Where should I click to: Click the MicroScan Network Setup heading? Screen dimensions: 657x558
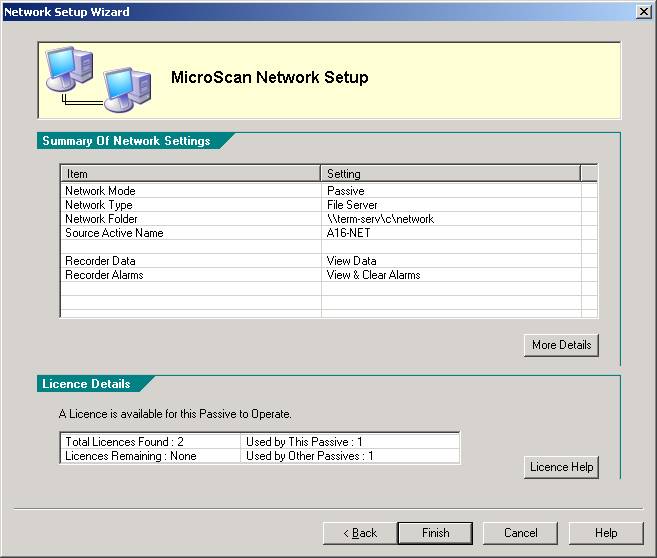click(269, 78)
